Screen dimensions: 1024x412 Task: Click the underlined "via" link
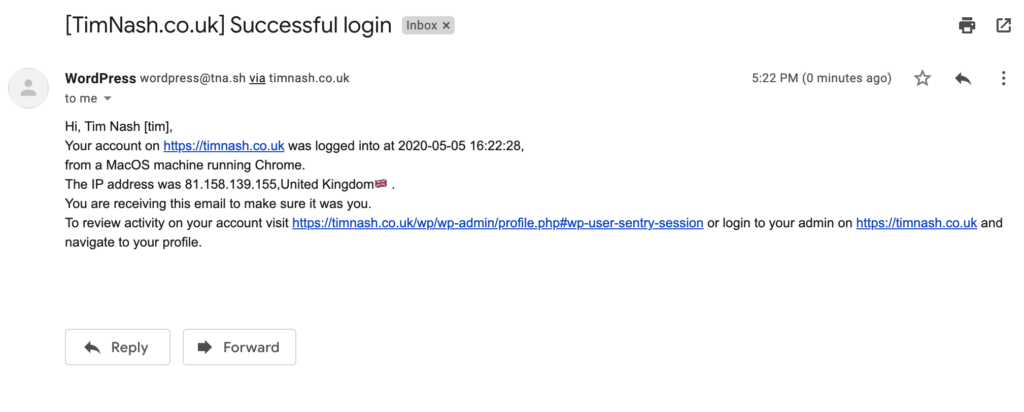(257, 78)
